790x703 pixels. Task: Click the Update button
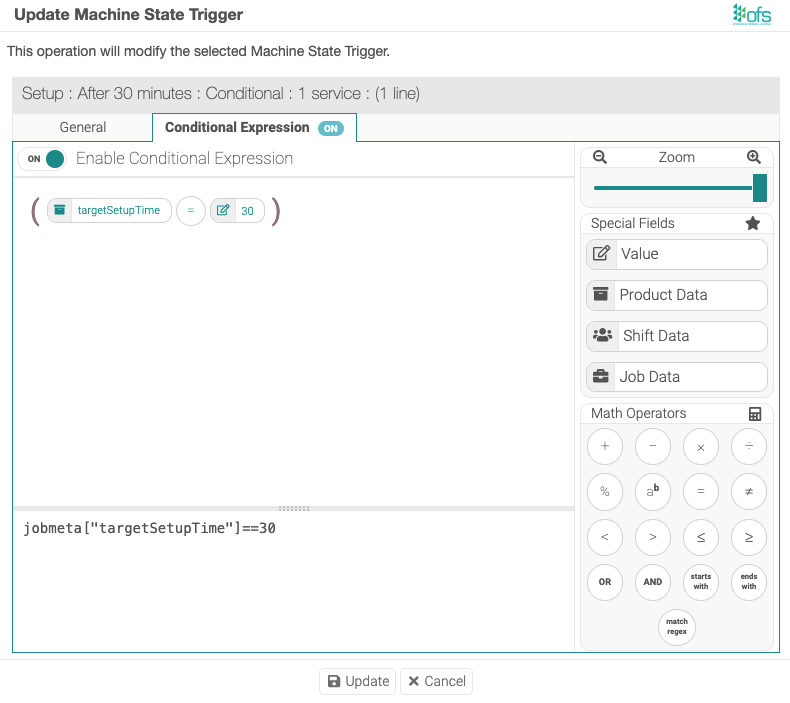(x=358, y=681)
